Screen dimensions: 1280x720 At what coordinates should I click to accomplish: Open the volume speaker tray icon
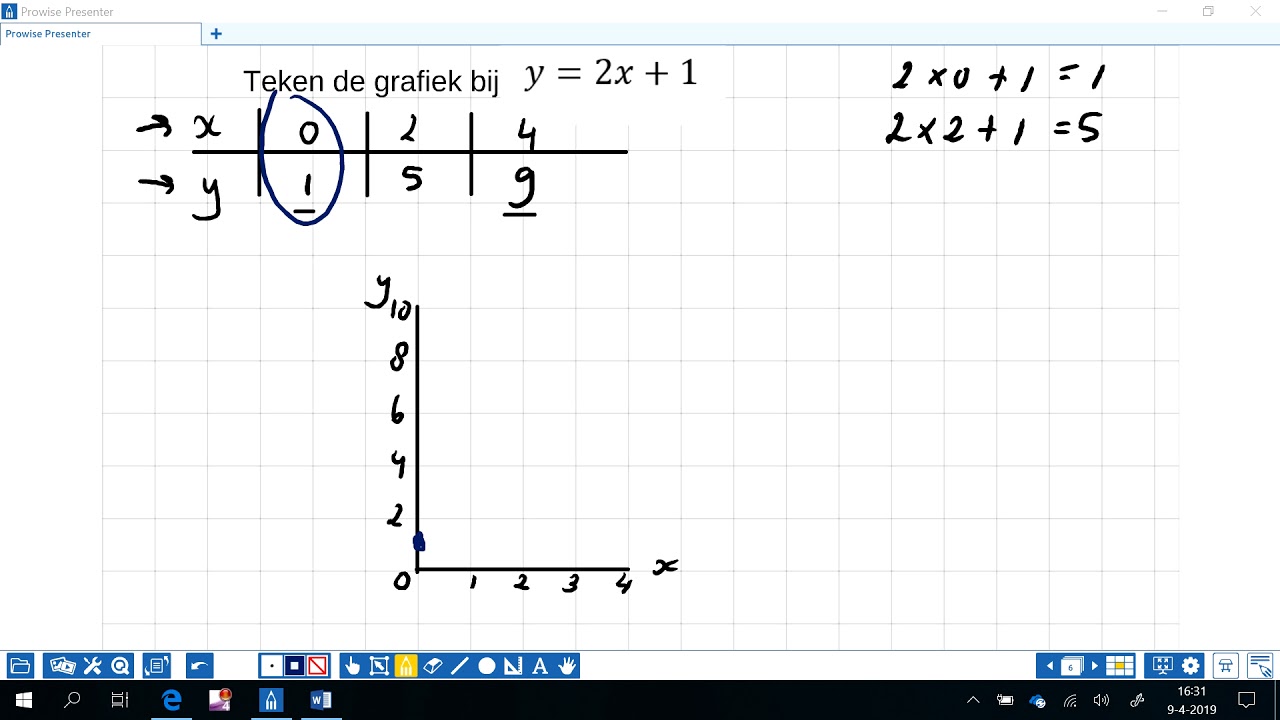point(1102,700)
